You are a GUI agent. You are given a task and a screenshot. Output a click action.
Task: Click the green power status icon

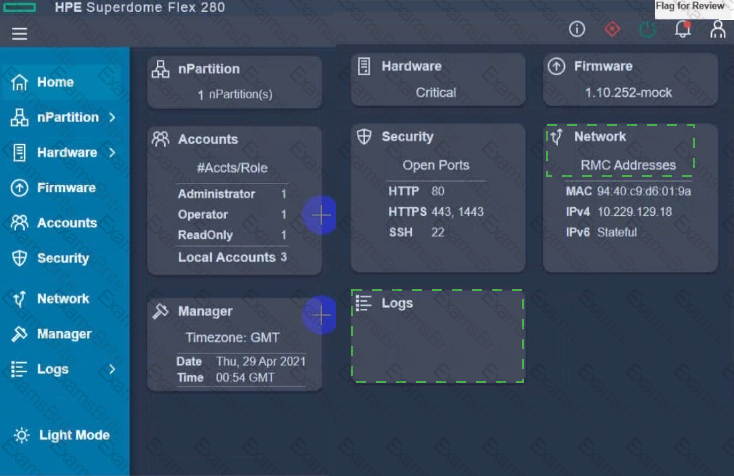(x=647, y=30)
